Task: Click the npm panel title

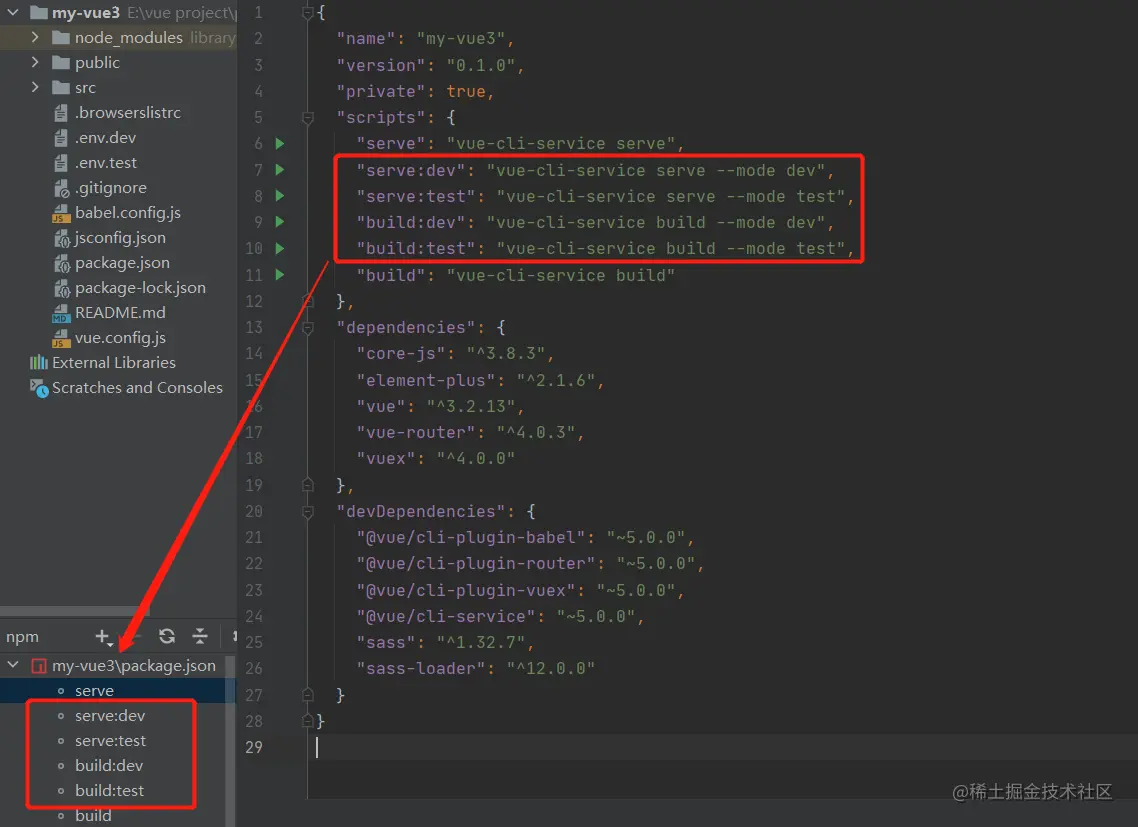Action: pos(22,637)
